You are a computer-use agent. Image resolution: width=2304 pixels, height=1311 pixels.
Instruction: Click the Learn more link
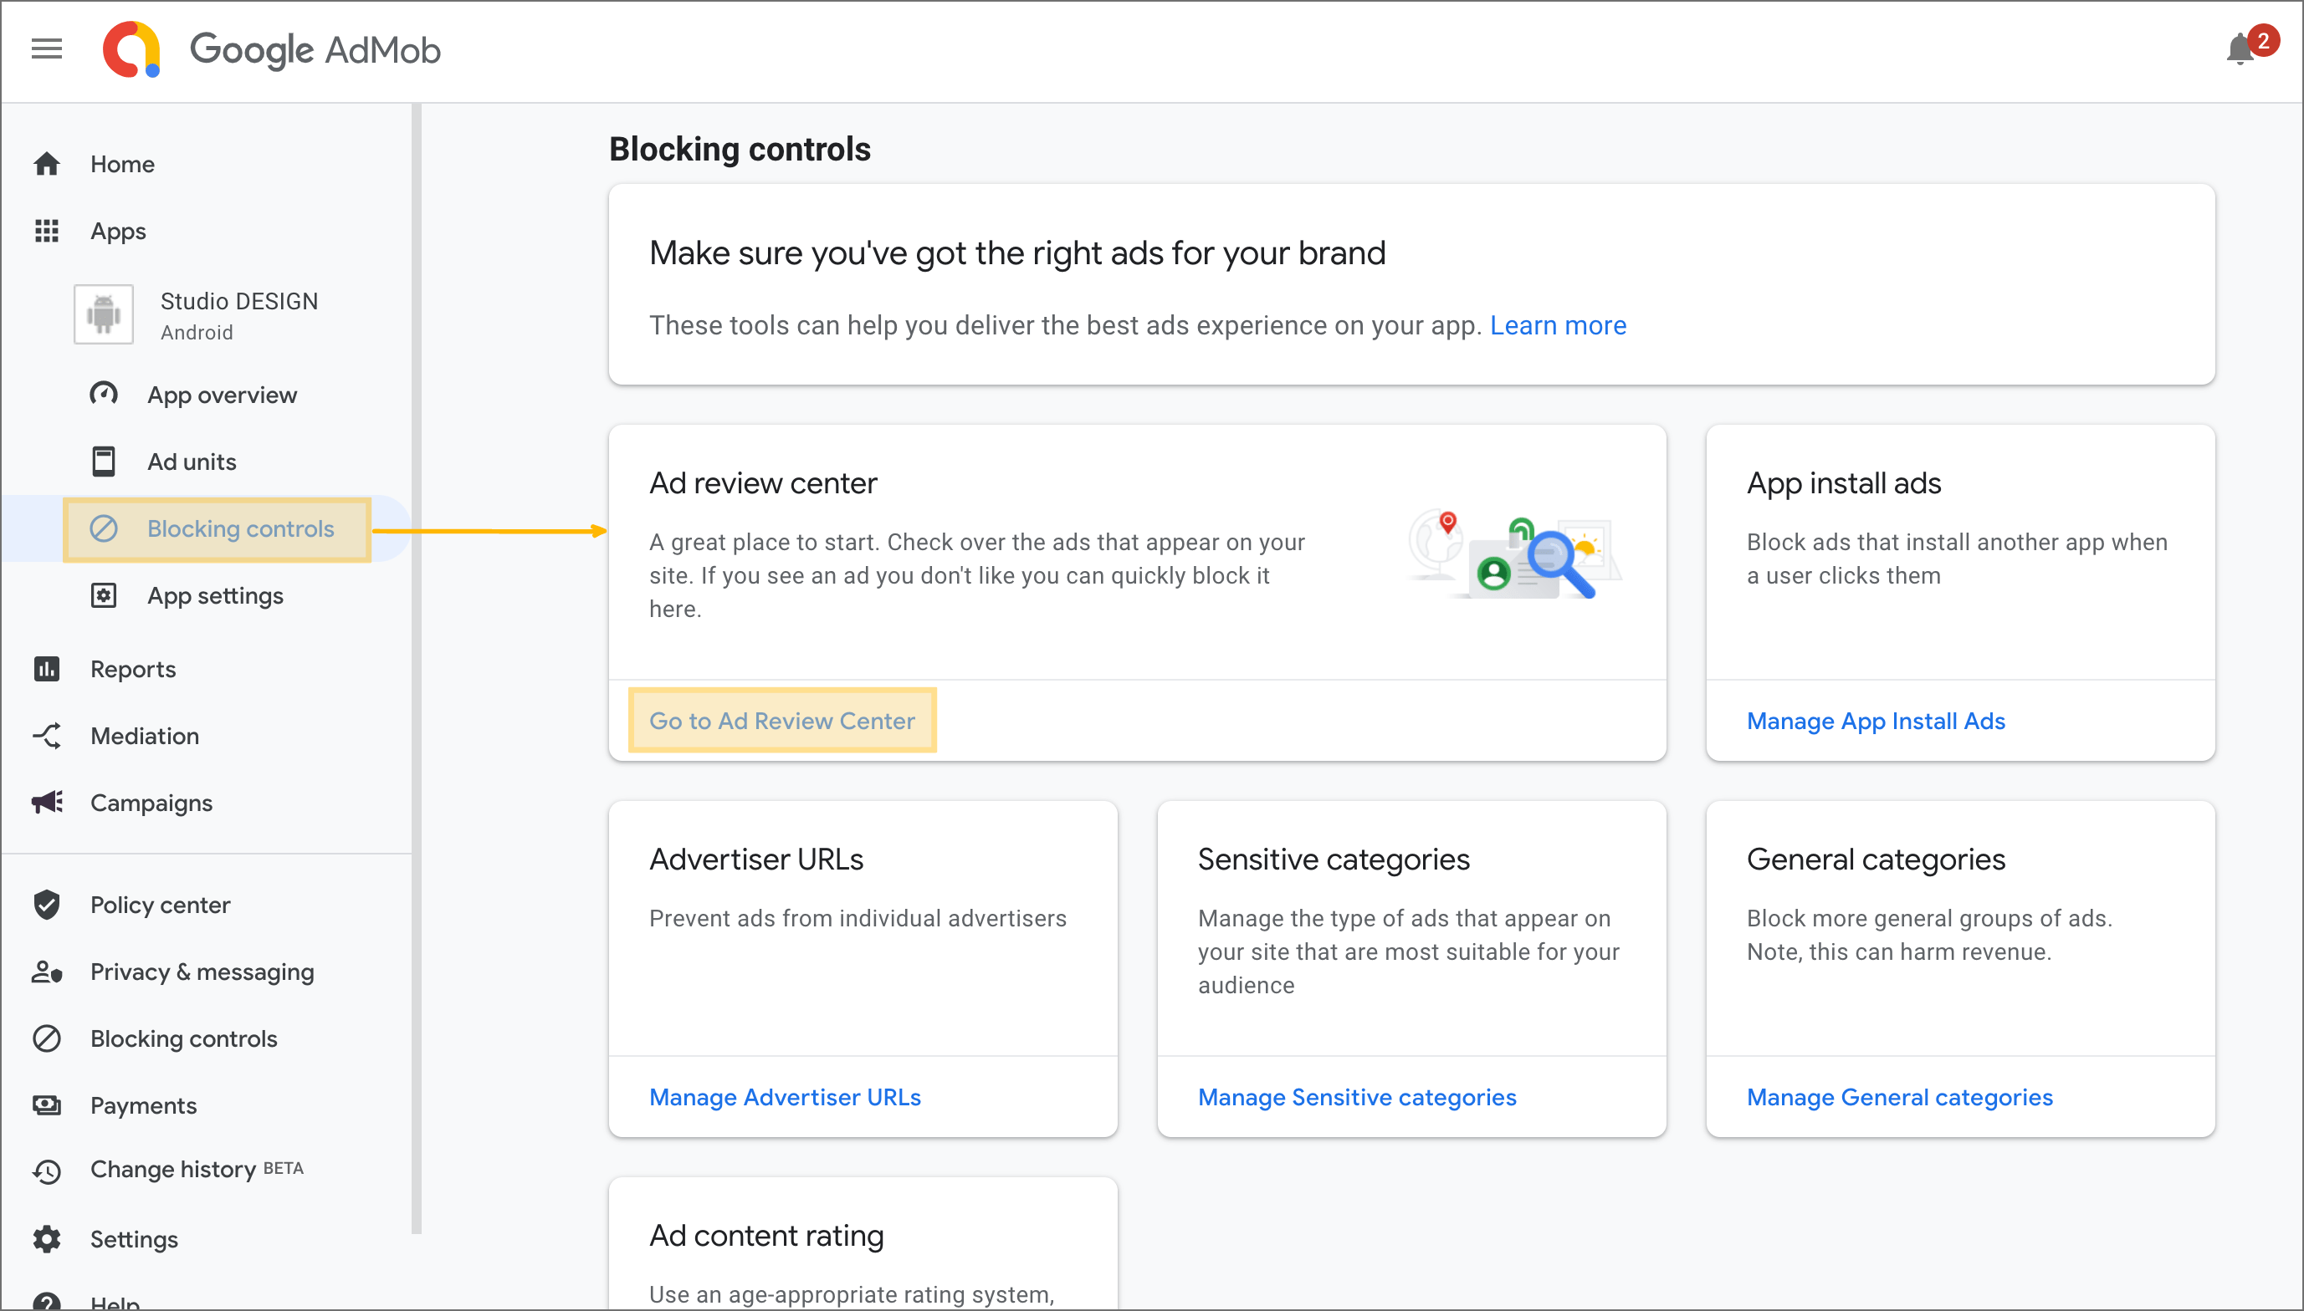[x=1557, y=326]
